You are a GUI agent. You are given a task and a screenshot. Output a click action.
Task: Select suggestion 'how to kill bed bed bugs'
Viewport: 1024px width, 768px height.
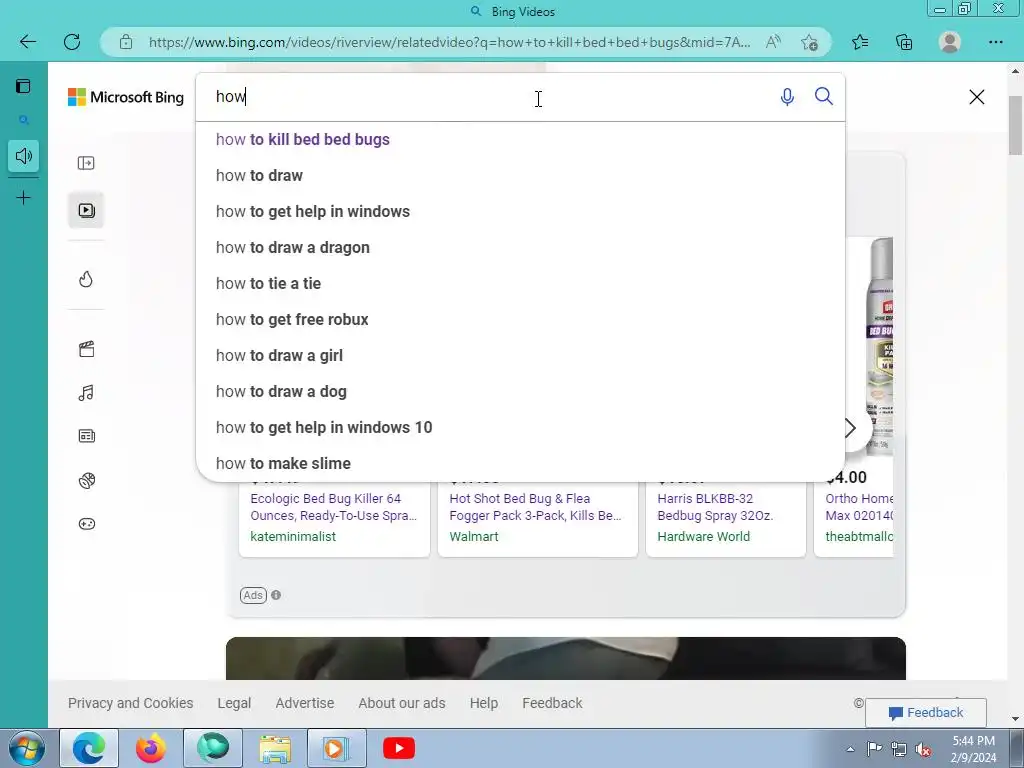[x=520, y=140]
